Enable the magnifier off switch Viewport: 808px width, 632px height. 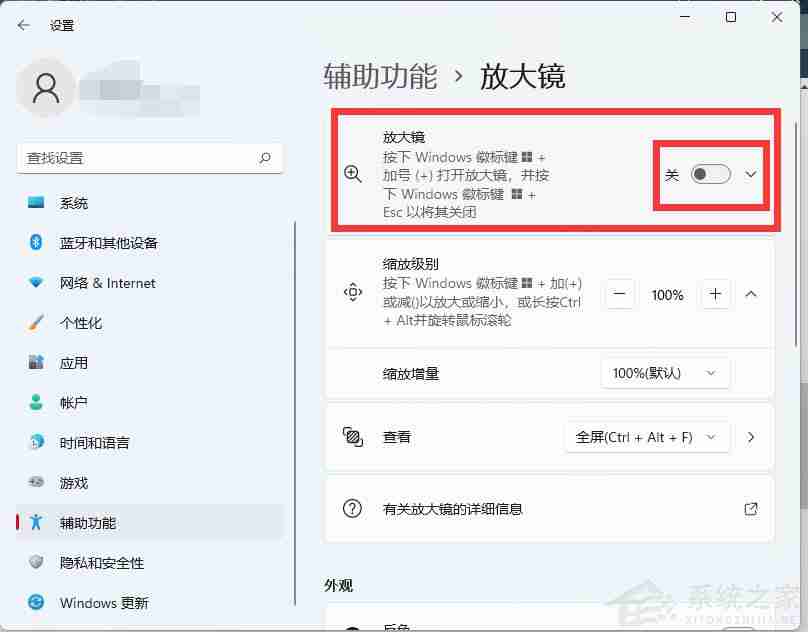coord(711,174)
